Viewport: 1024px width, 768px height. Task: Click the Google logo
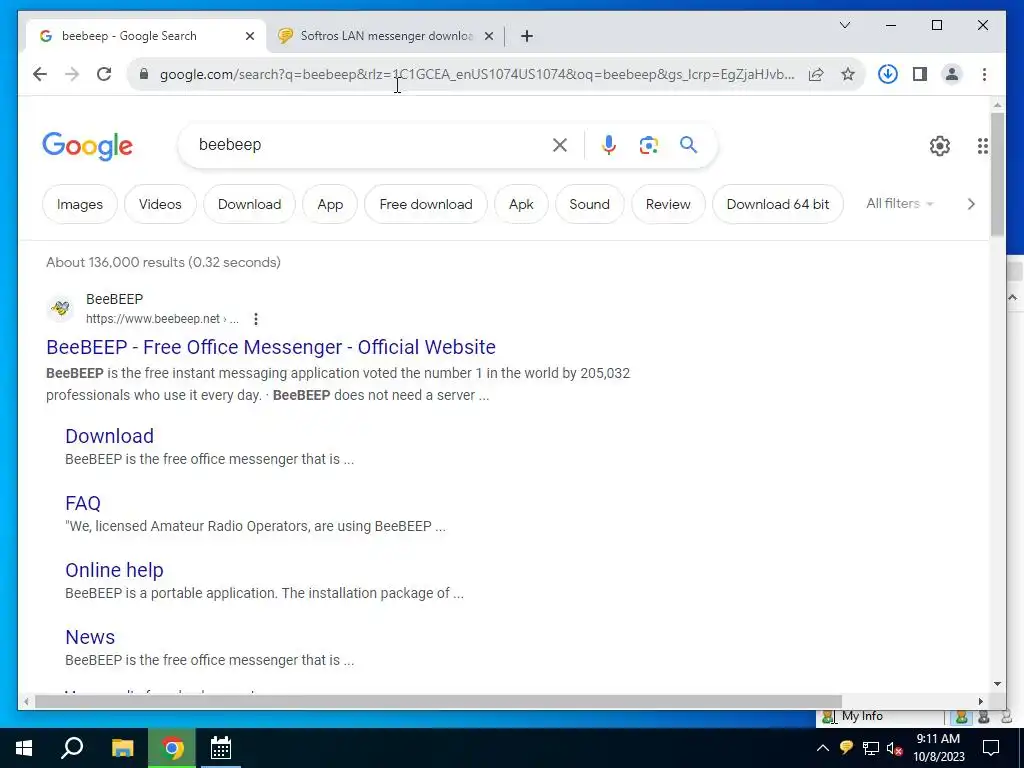(x=88, y=146)
